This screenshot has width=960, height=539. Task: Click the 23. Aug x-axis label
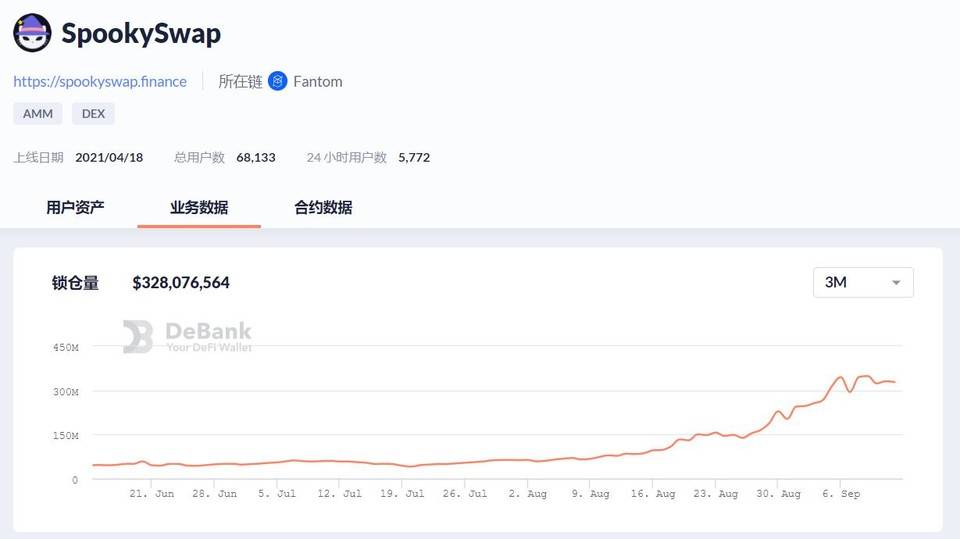click(715, 493)
